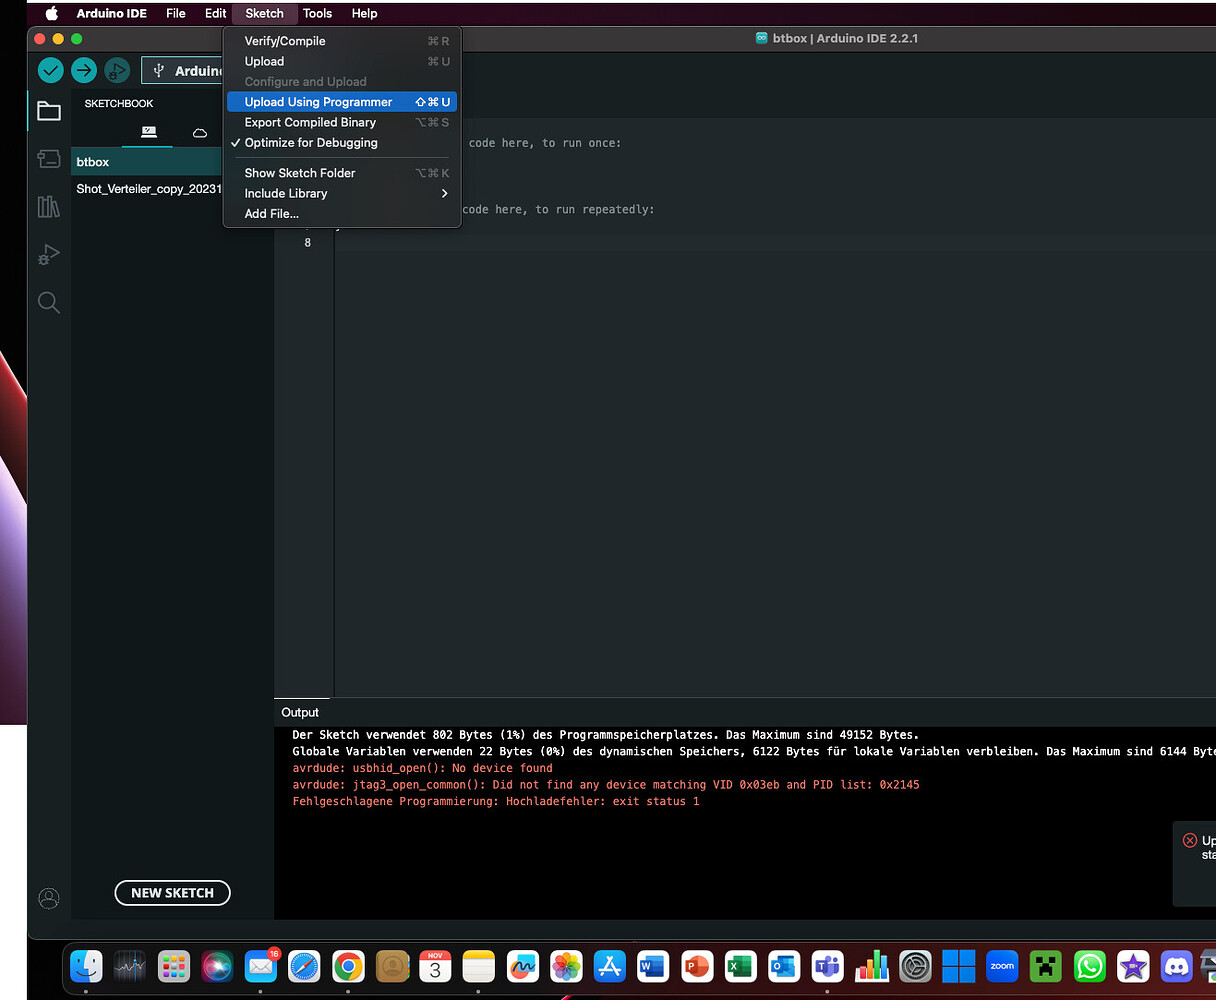The image size is (1216, 1000).
Task: Select the Shot_Verteiler_copy sketch
Action: pos(147,189)
